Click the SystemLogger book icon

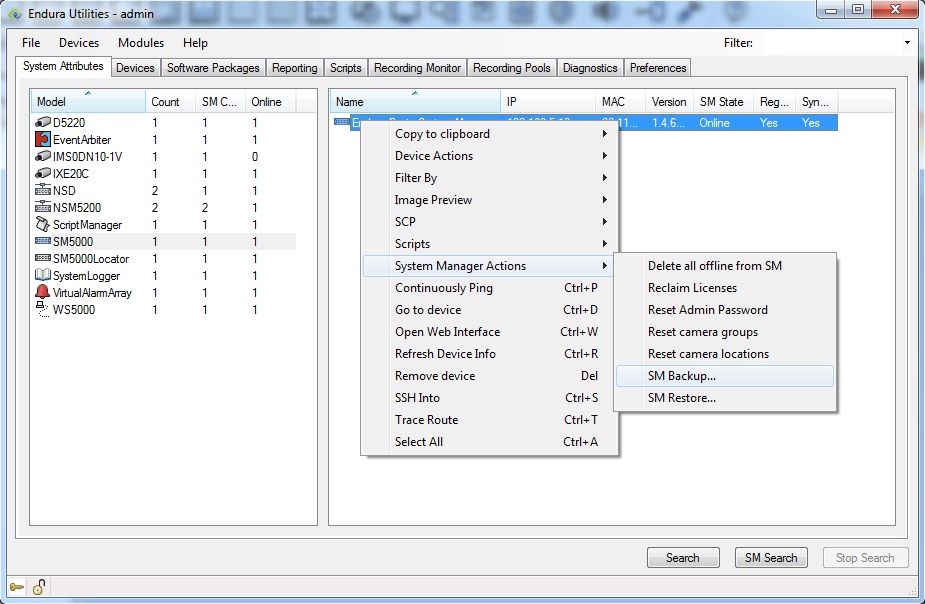43,276
